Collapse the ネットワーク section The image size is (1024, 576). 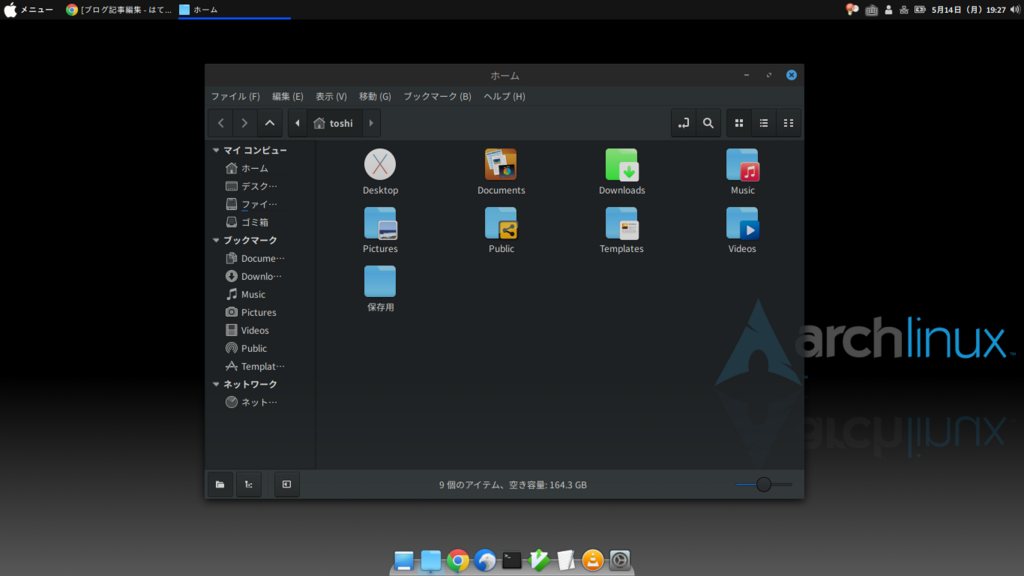216,384
